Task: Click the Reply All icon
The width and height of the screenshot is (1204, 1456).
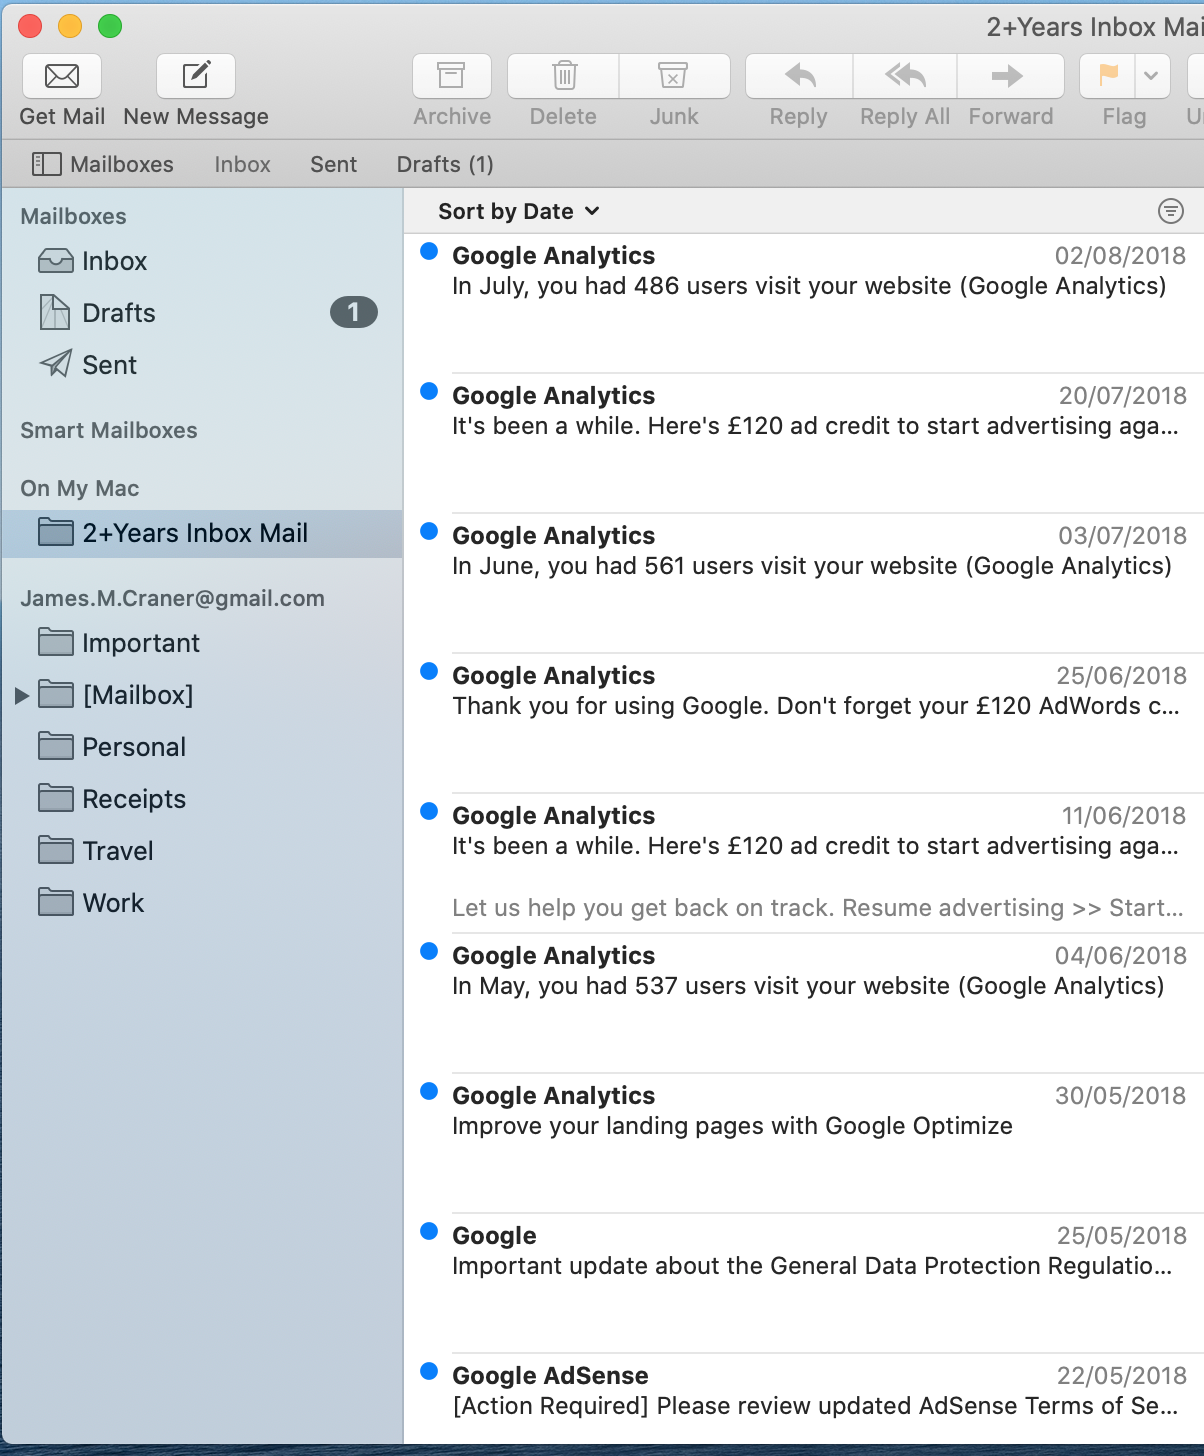Action: [x=905, y=76]
